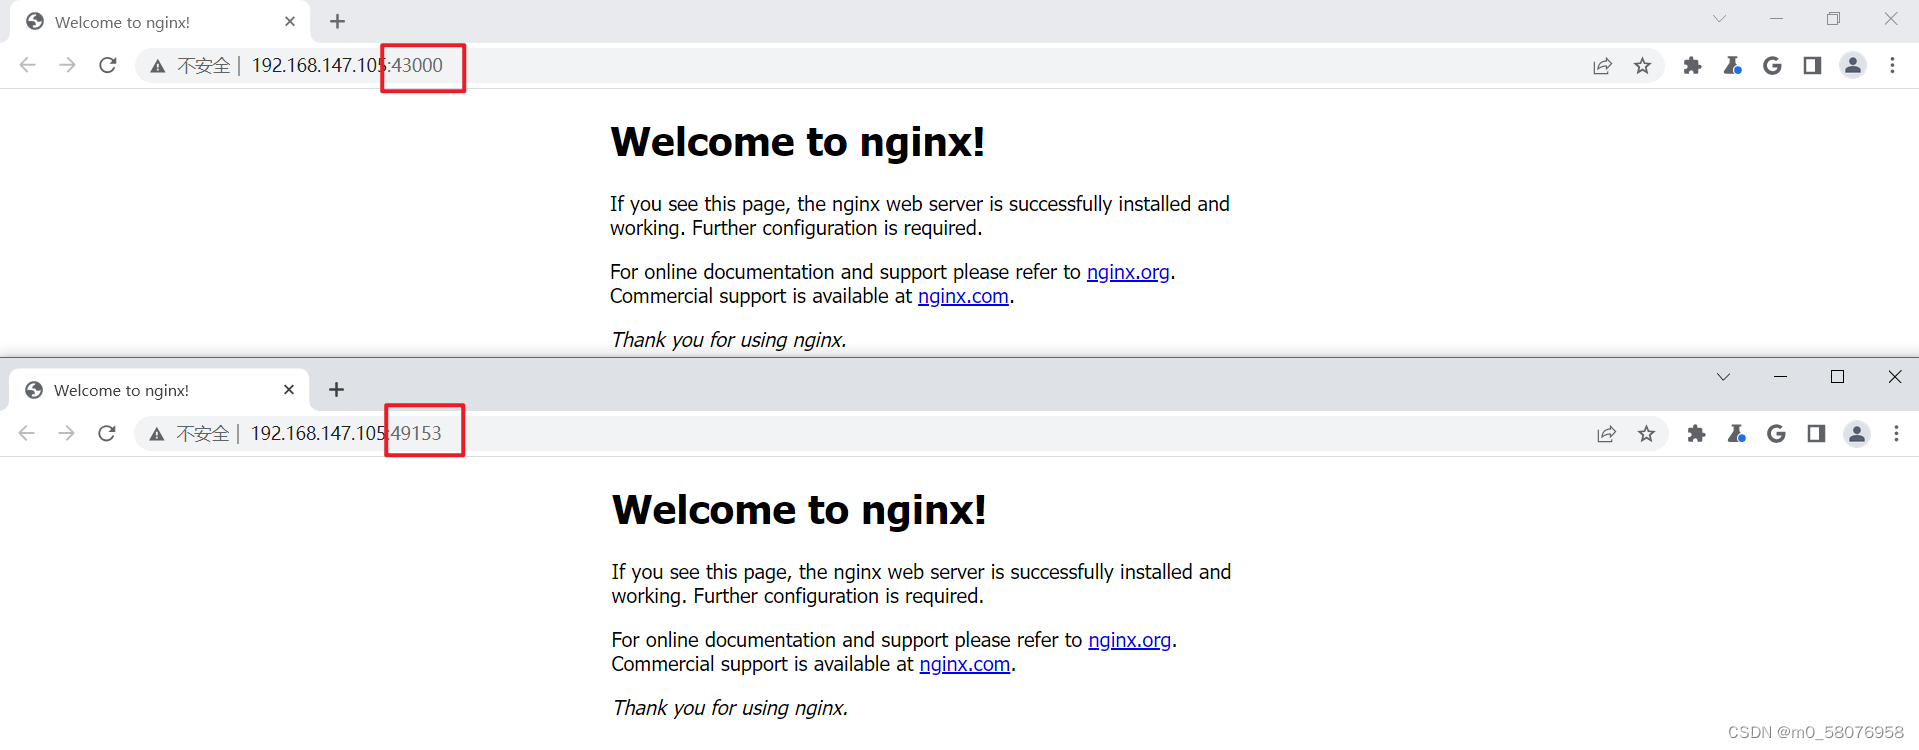Close the nginx tab in the bottom window
The image size is (1919, 750).
(x=289, y=389)
